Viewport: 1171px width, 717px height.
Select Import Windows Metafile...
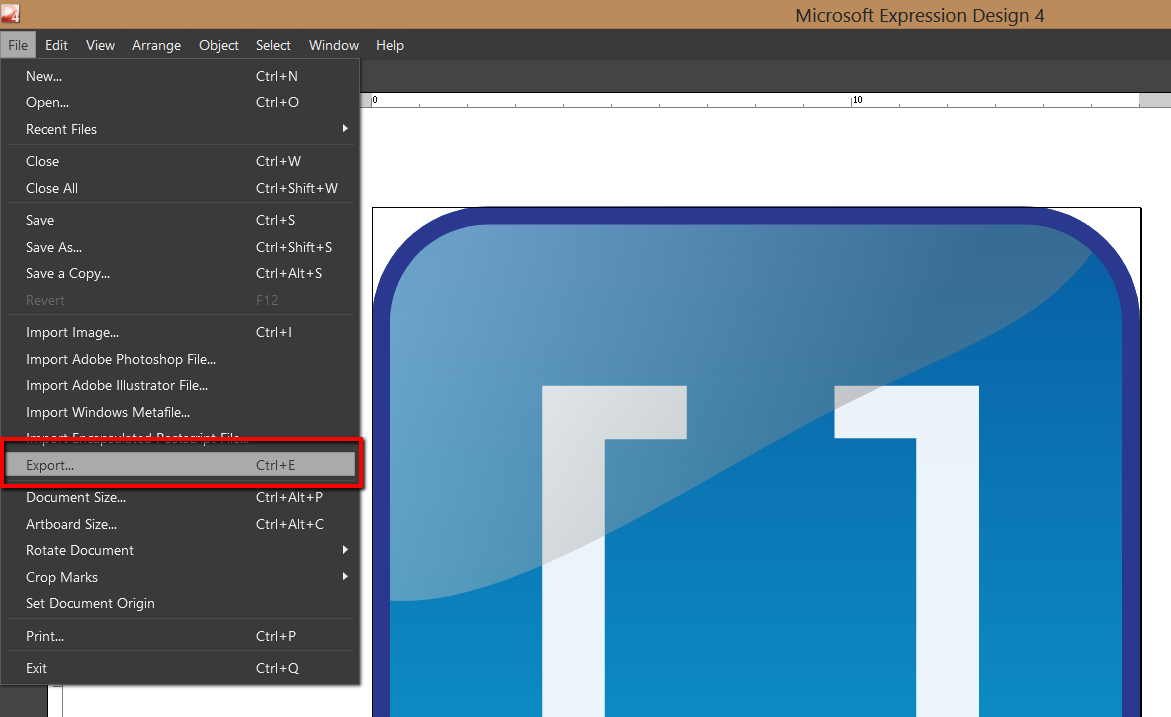pos(180,412)
